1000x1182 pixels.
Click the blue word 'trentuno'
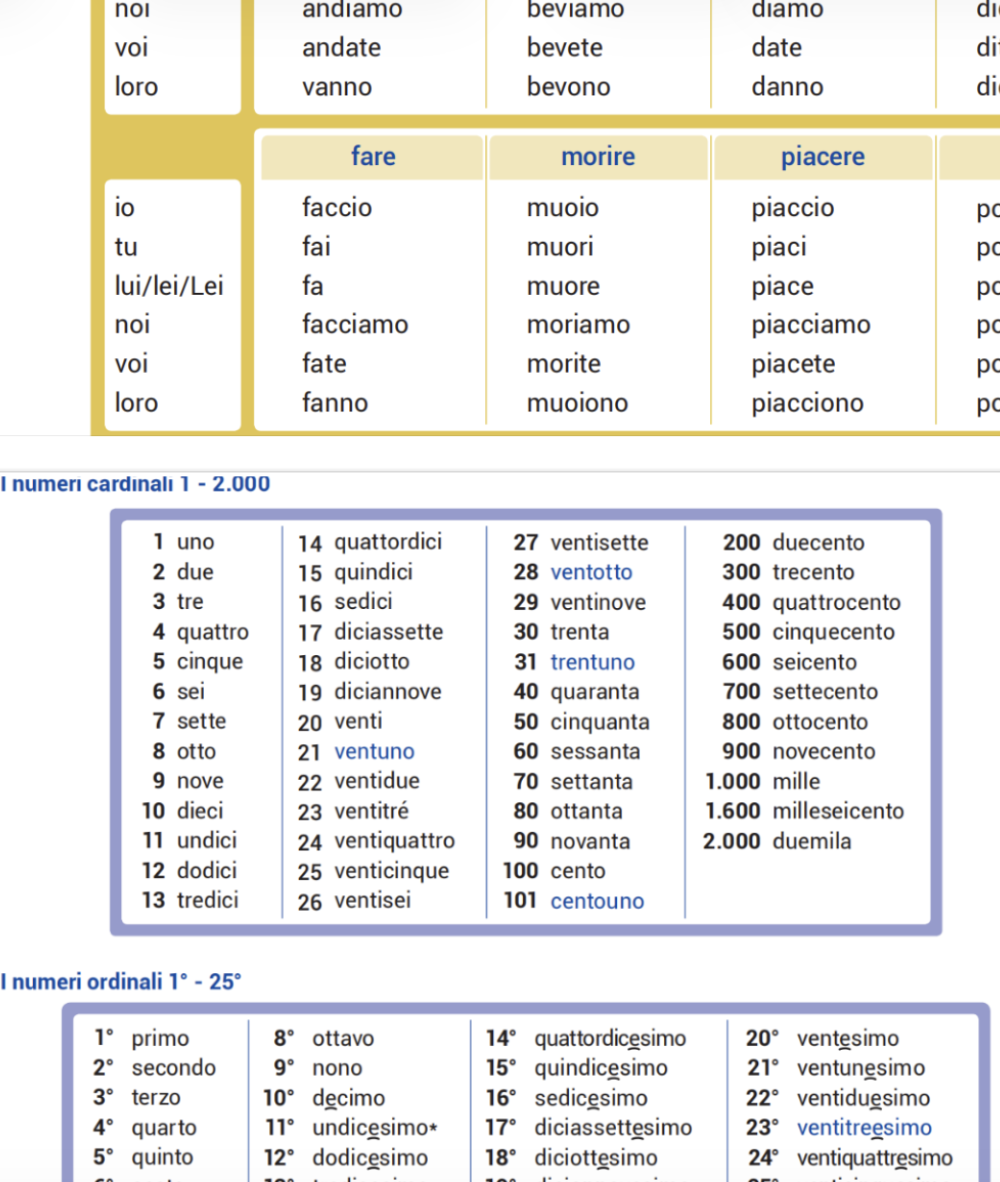coord(592,662)
